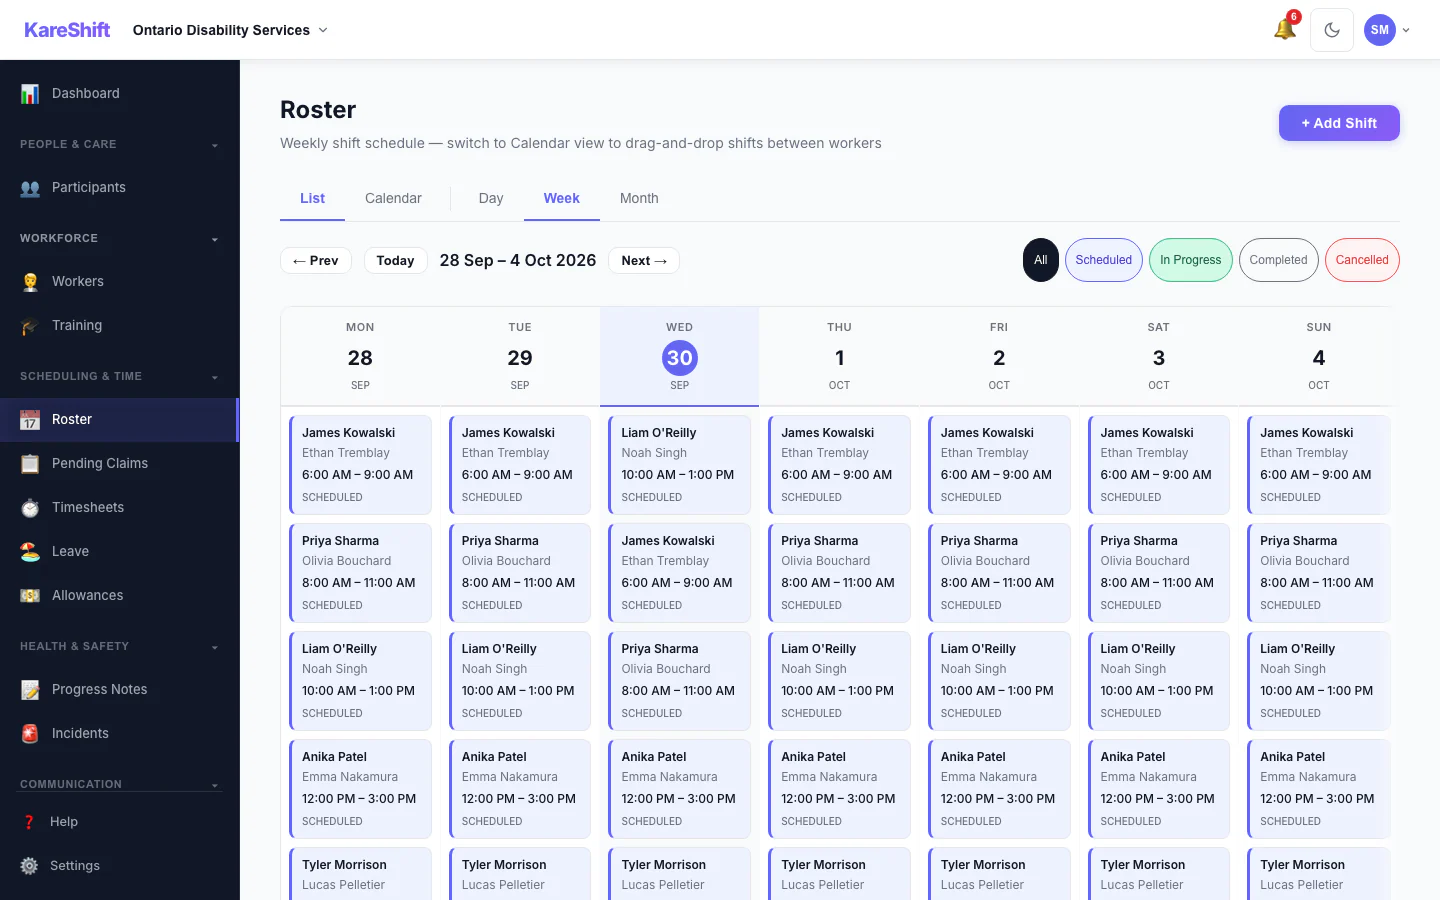Open the SM user avatar menu
The width and height of the screenshot is (1440, 900).
coord(1387,30)
